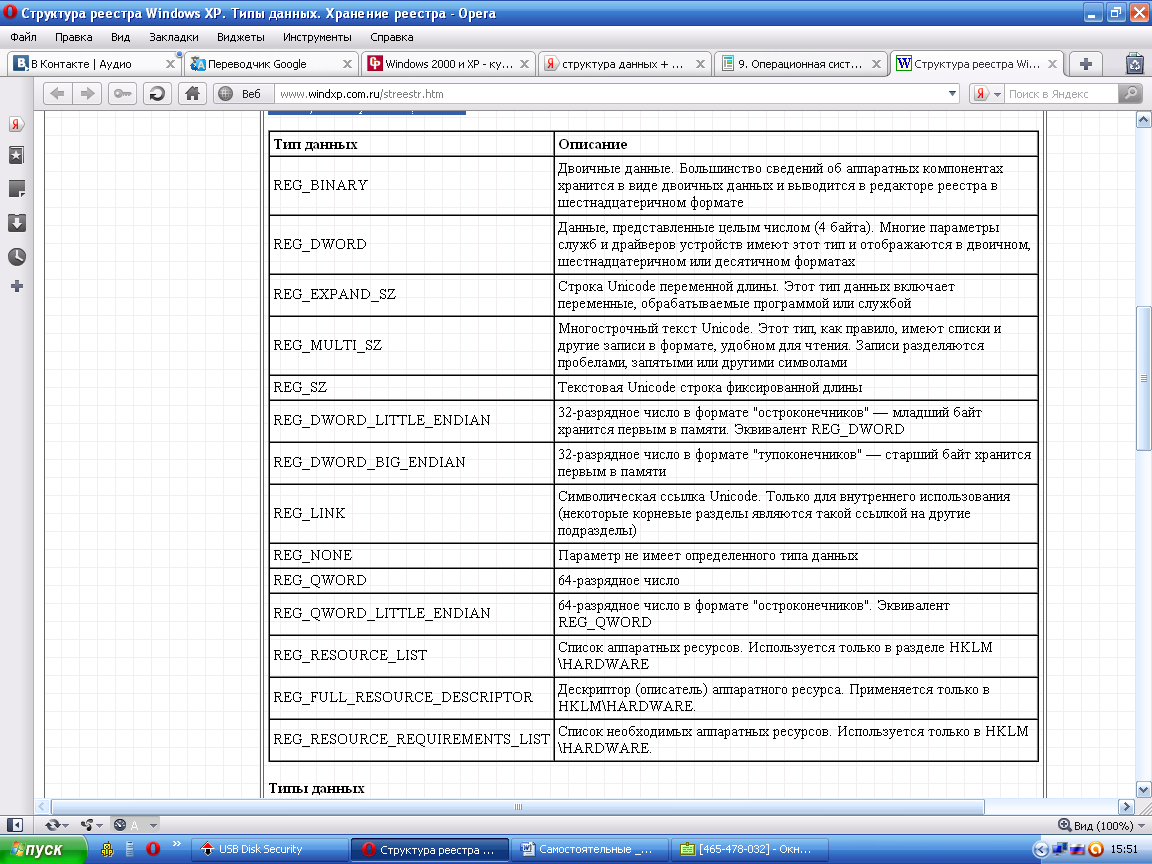Screen dimensions: 1152x864
Task: Click the Поиск в Яндекс search field
Action: [1061, 93]
